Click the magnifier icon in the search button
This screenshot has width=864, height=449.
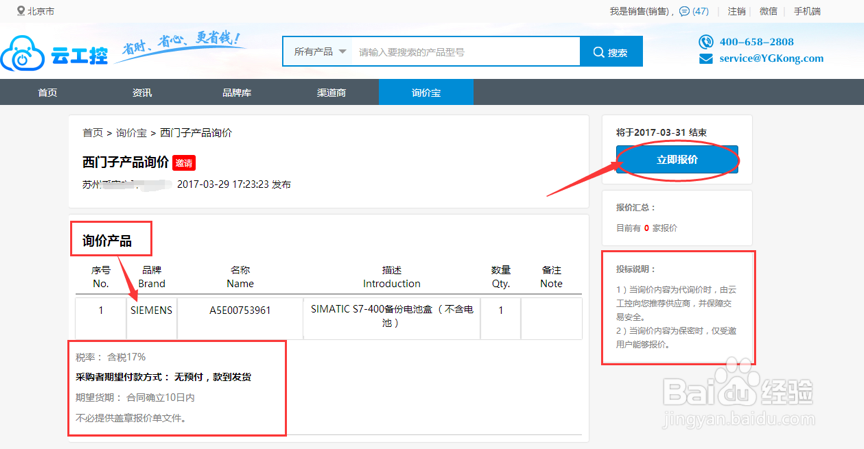point(598,52)
